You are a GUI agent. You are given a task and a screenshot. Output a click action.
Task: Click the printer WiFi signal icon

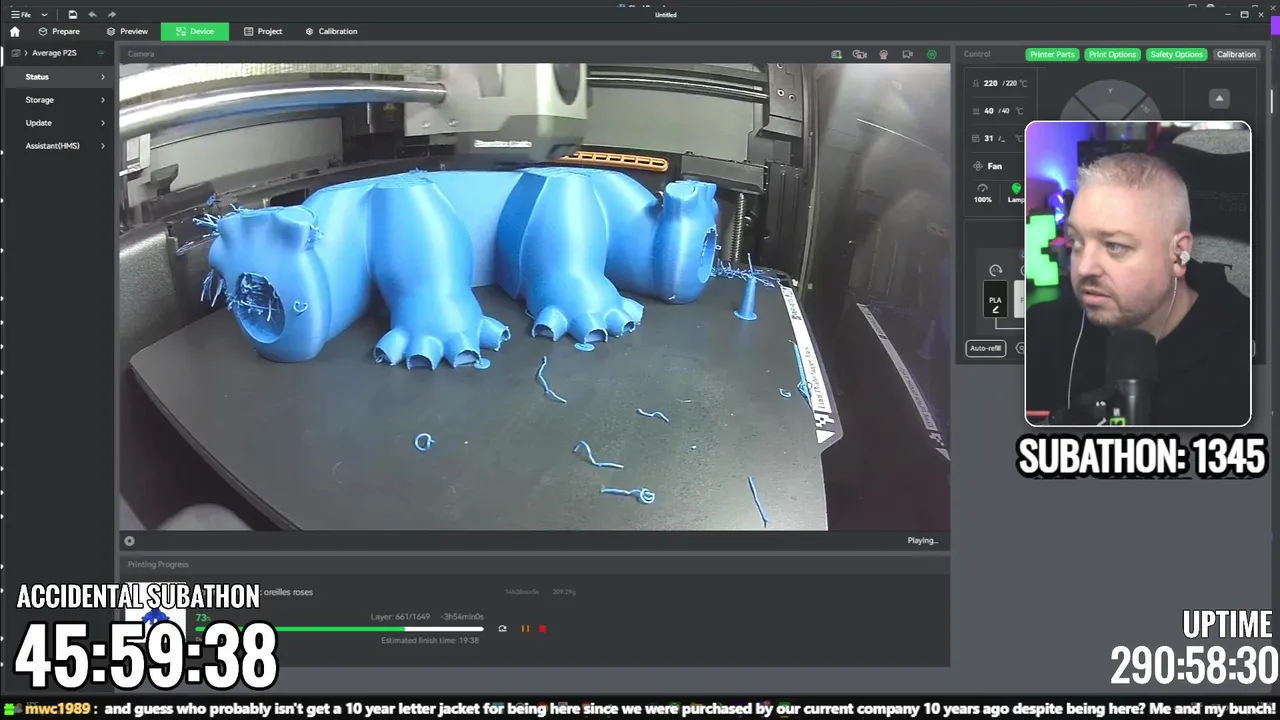[x=101, y=53]
